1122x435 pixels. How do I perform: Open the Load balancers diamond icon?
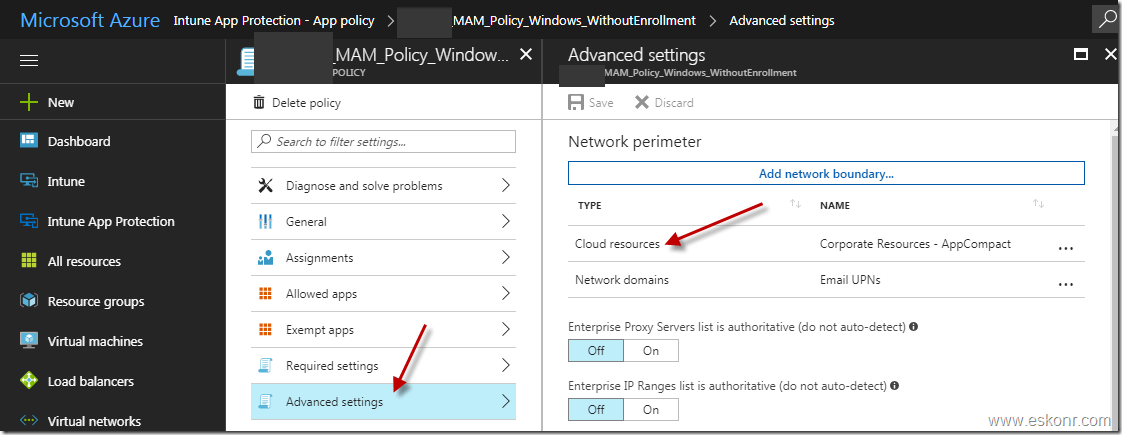click(29, 381)
